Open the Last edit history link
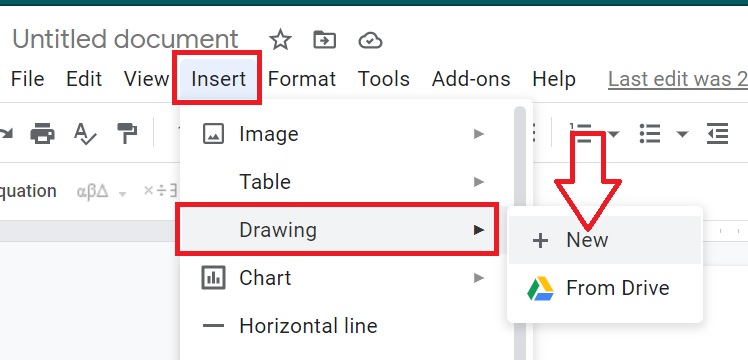 678,79
